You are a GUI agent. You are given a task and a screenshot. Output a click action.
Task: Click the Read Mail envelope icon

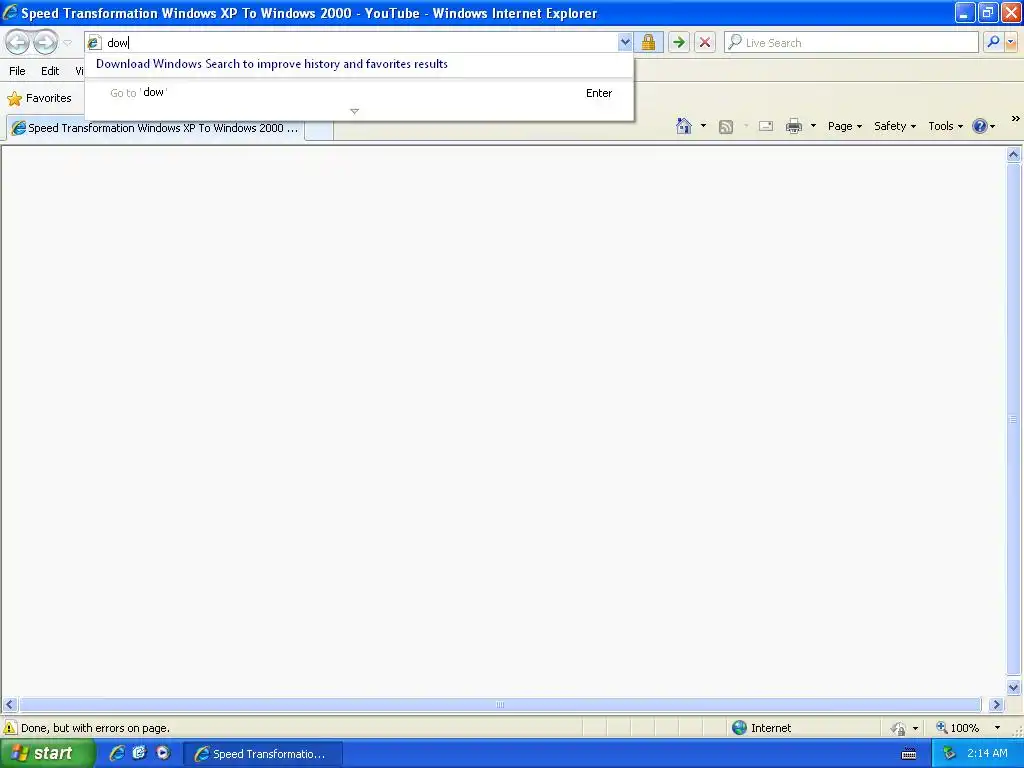766,126
